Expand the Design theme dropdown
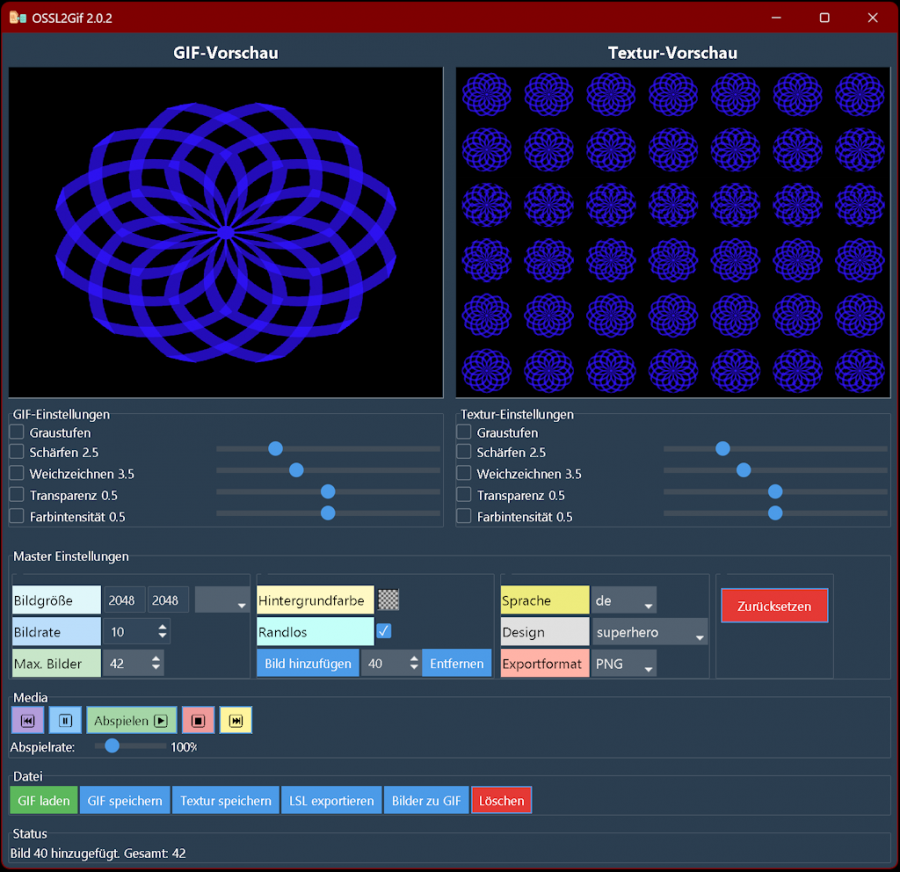This screenshot has height=872, width=900. [x=650, y=632]
